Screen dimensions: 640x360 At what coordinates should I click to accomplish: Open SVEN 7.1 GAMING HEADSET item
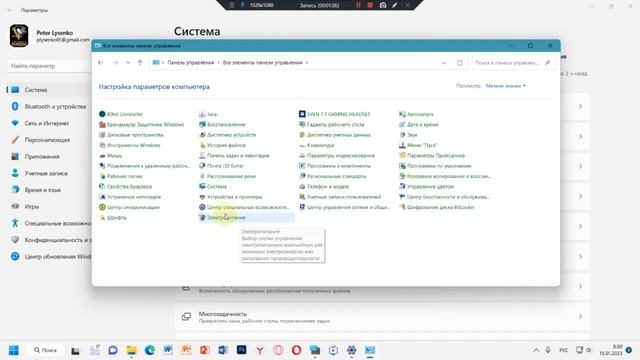[x=335, y=114]
